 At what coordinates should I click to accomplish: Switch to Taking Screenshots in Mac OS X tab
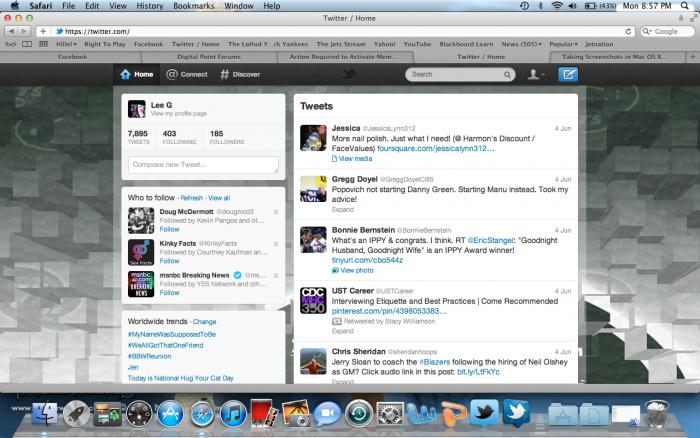[x=619, y=57]
